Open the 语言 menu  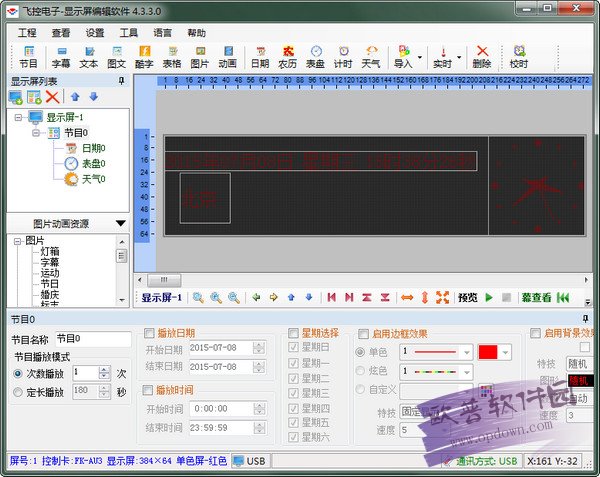click(x=163, y=33)
